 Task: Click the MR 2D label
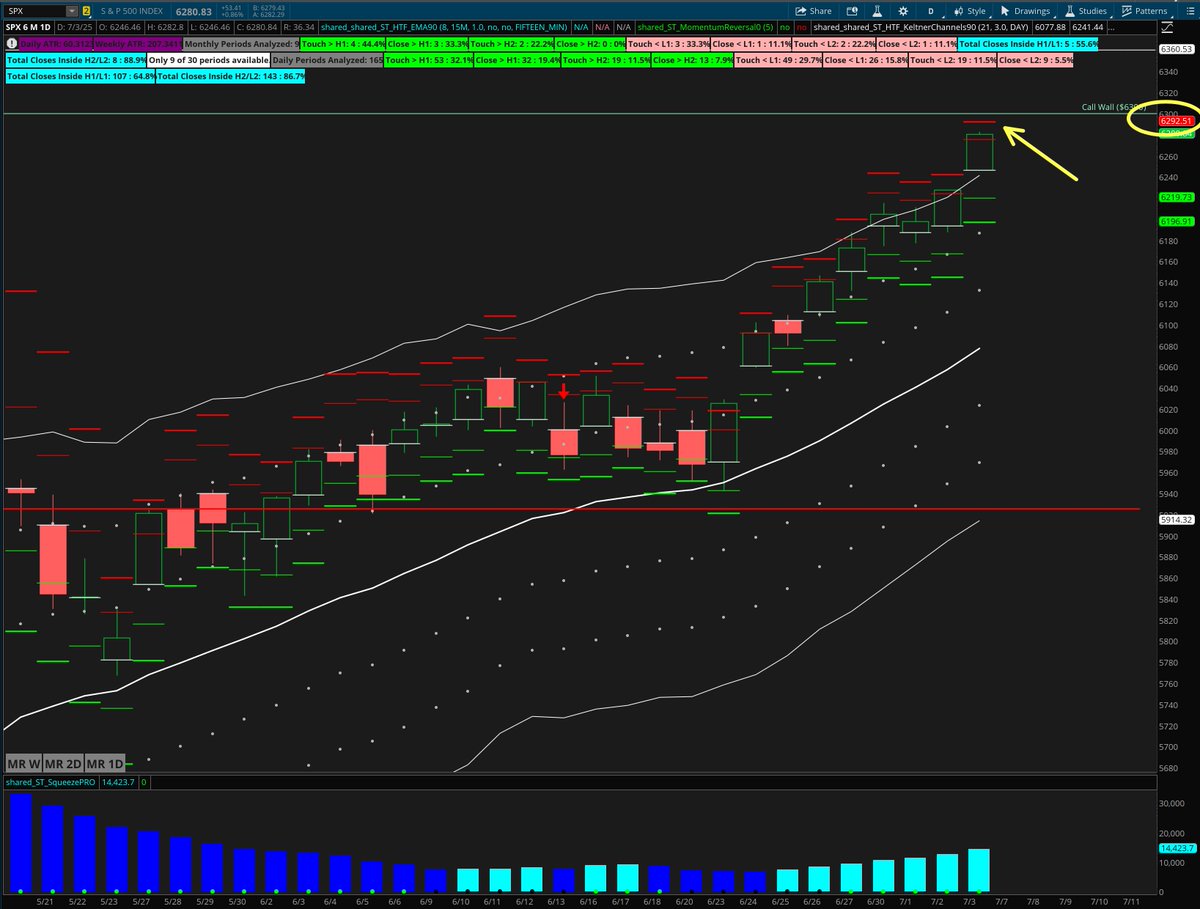pos(62,761)
